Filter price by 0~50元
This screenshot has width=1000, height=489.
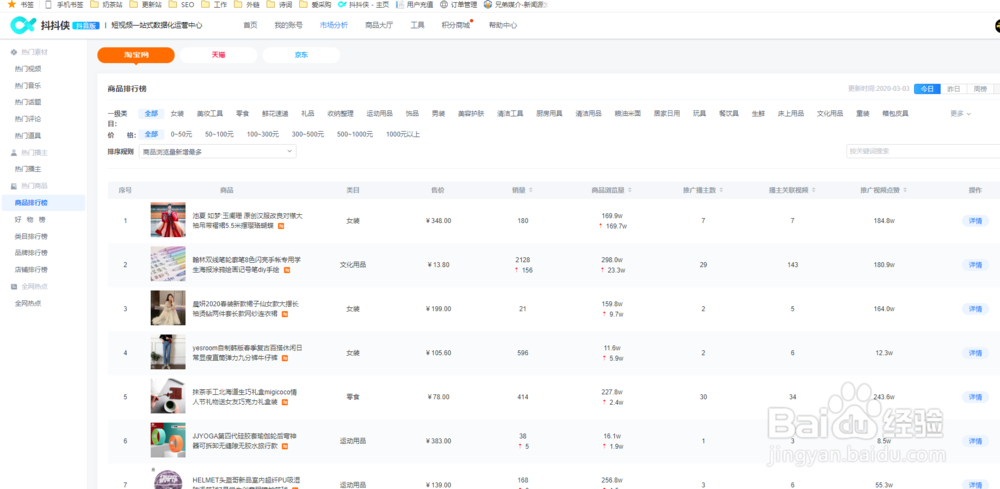(181, 135)
